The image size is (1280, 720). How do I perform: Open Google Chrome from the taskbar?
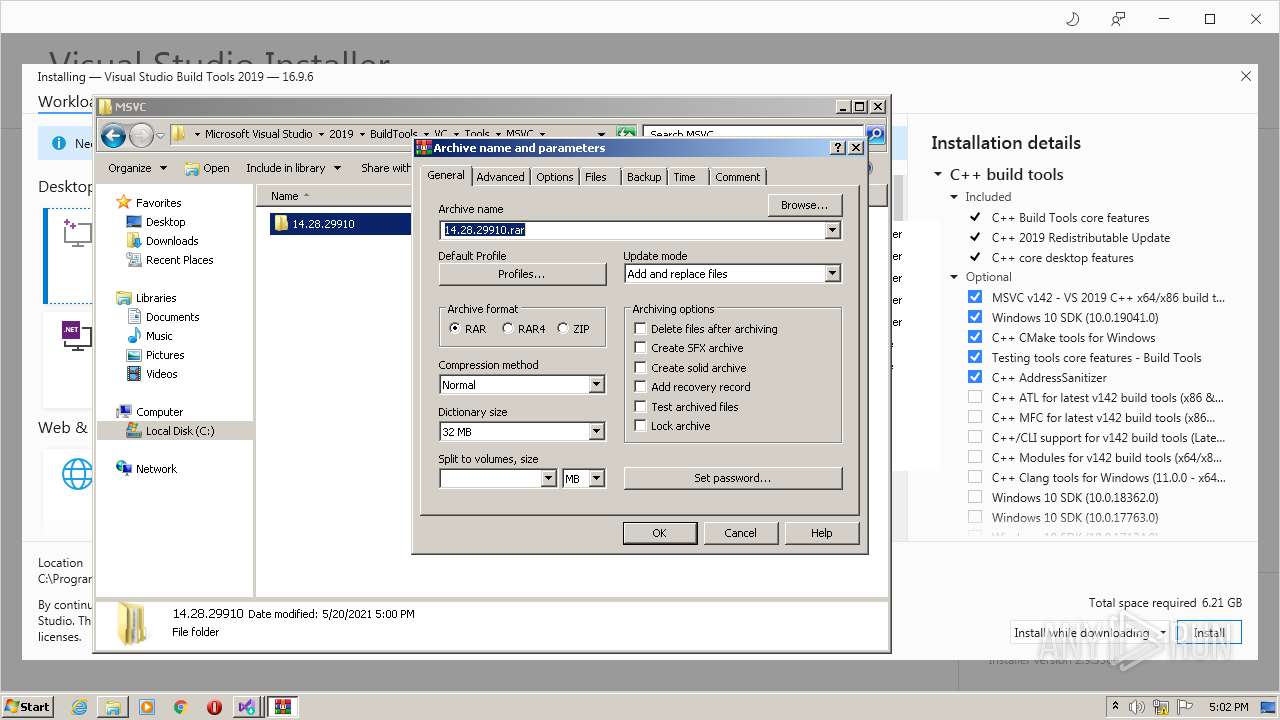[181, 706]
